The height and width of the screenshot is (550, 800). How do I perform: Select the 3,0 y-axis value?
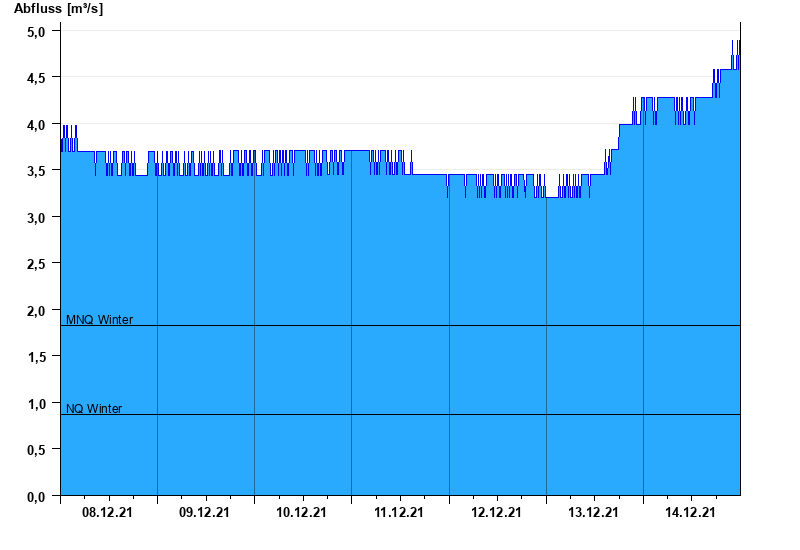(x=36, y=218)
